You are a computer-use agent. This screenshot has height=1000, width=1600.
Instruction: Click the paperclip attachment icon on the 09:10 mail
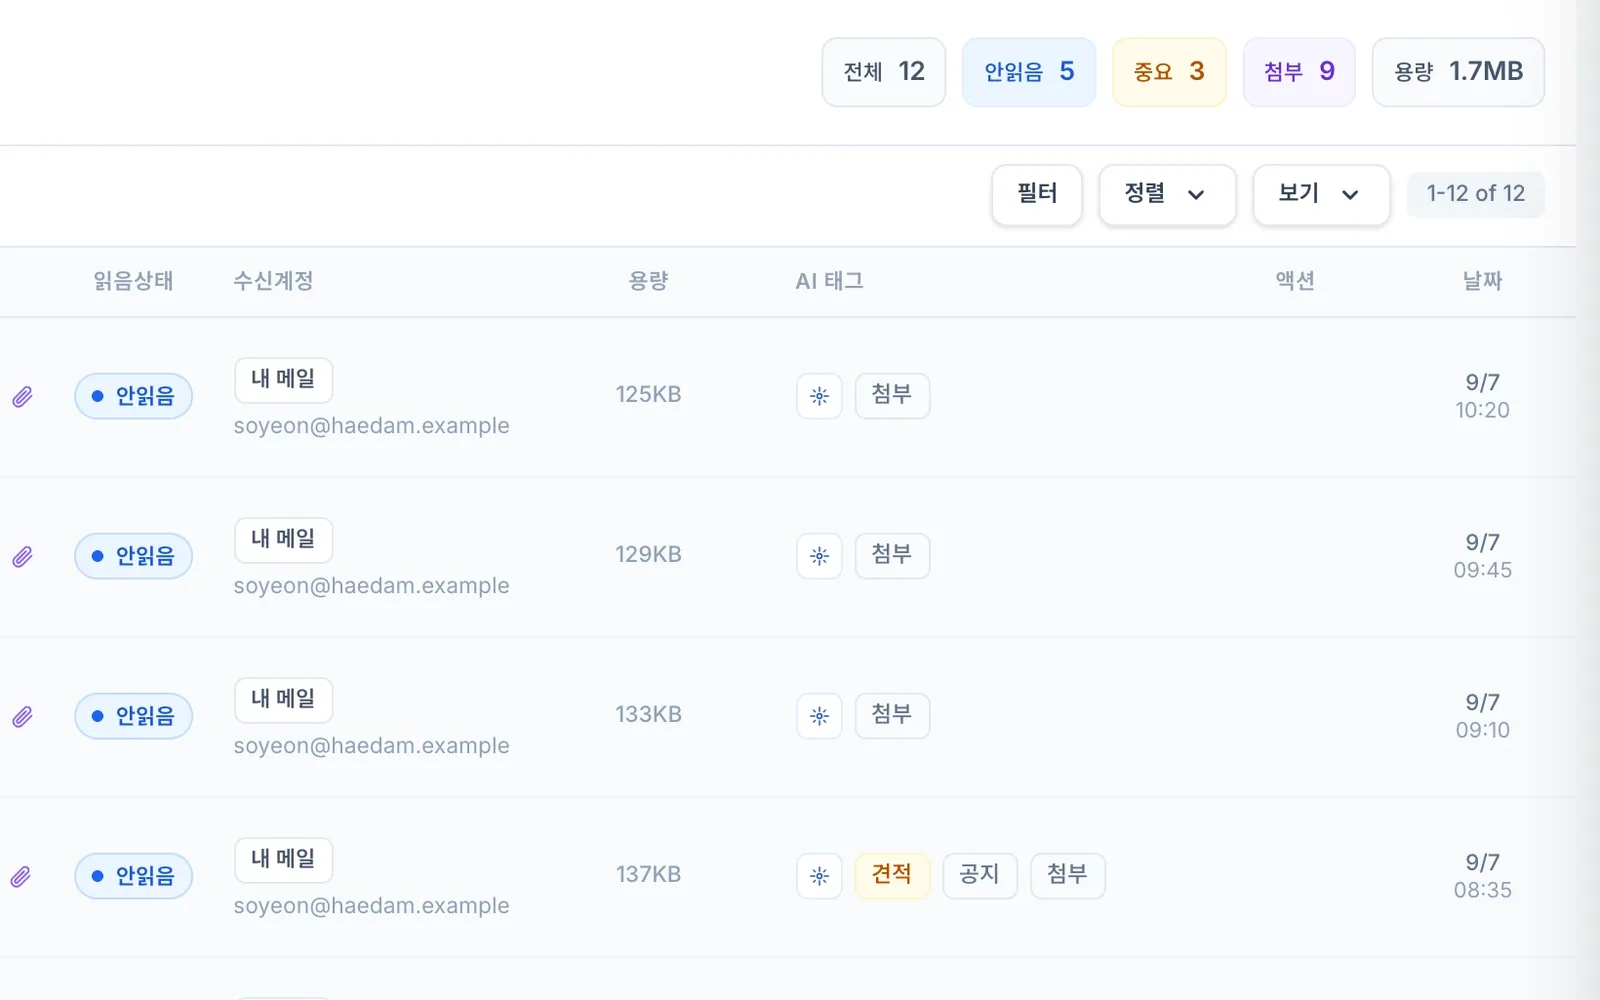(22, 717)
